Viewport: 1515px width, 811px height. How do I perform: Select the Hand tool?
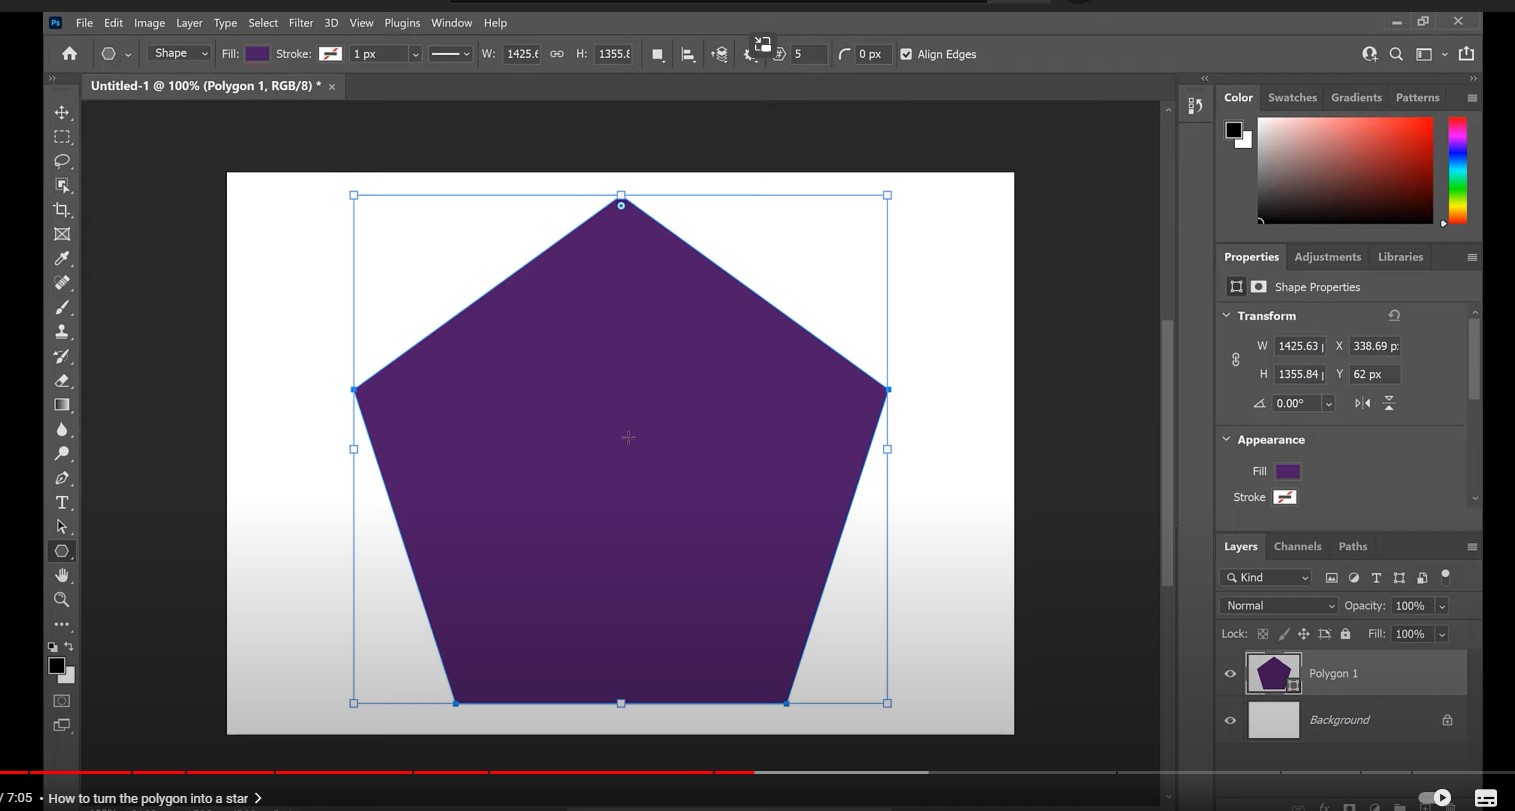61,575
